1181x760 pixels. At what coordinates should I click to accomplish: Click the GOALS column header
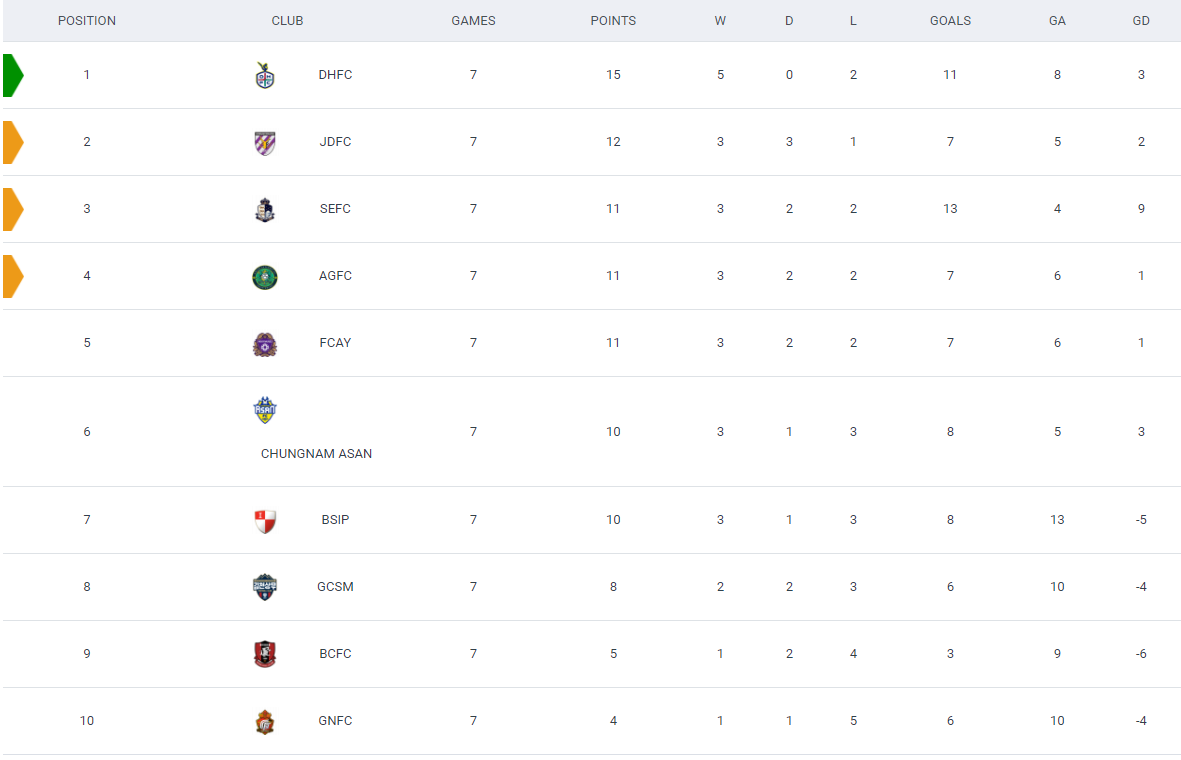950,21
